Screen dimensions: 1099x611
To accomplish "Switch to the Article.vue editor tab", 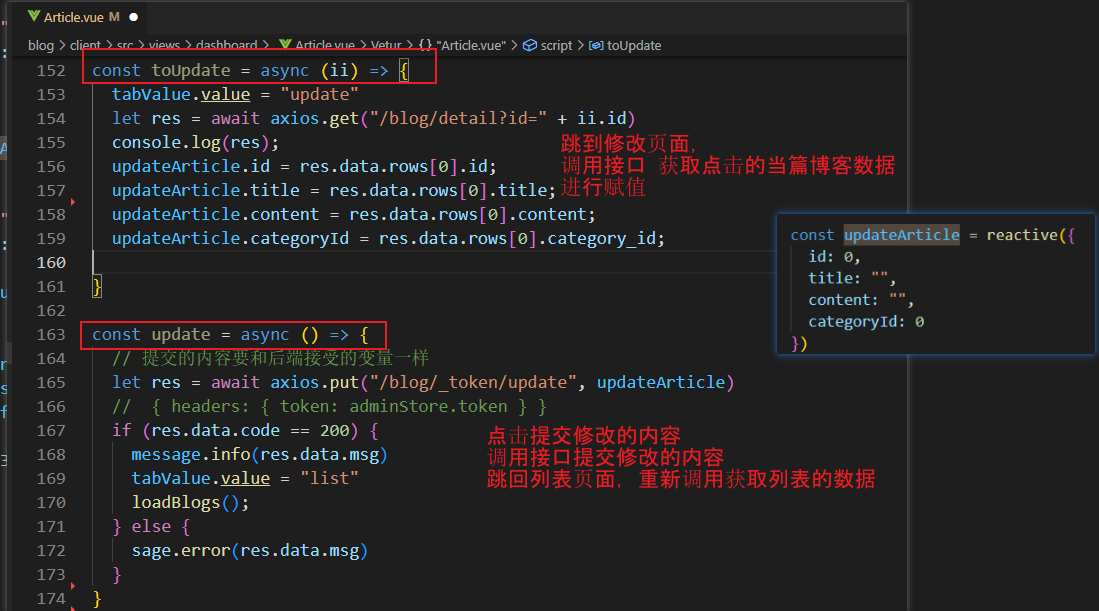I will tap(75, 17).
